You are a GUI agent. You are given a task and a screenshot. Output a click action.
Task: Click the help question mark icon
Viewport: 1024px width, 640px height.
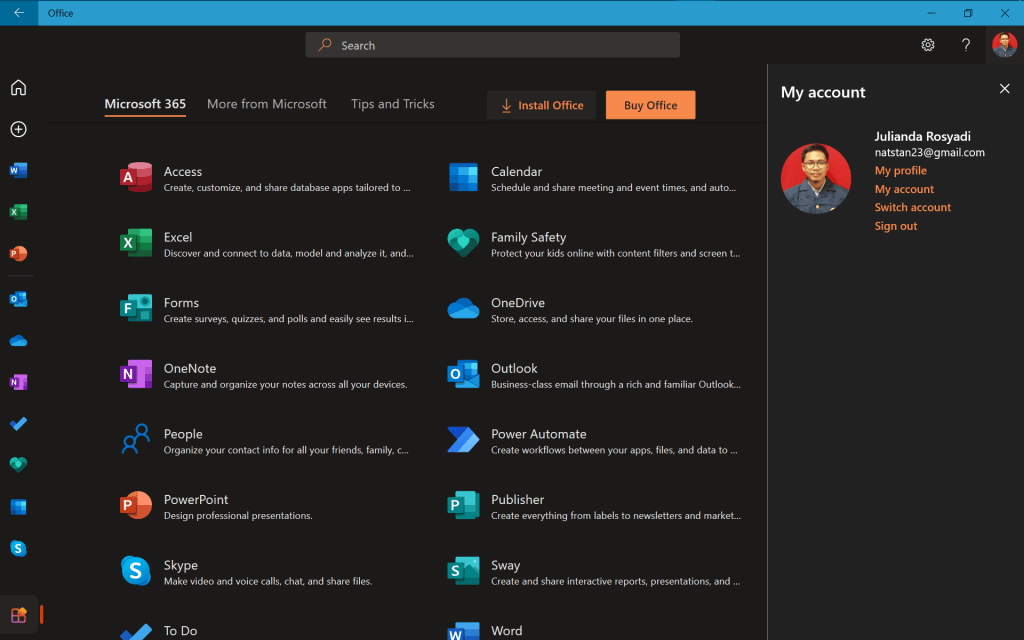pyautogui.click(x=966, y=45)
